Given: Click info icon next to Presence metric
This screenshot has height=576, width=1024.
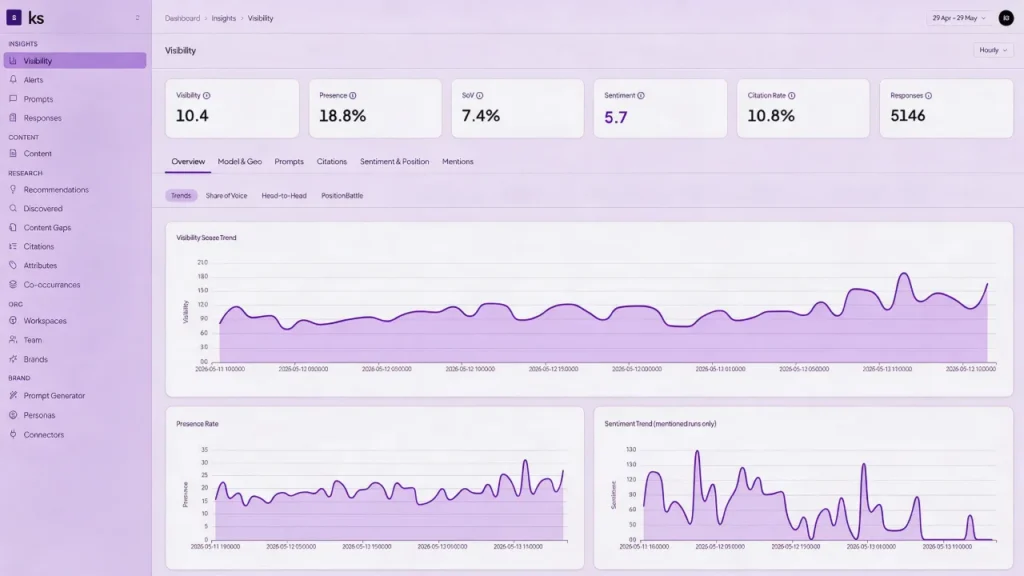Looking at the screenshot, I should (353, 95).
